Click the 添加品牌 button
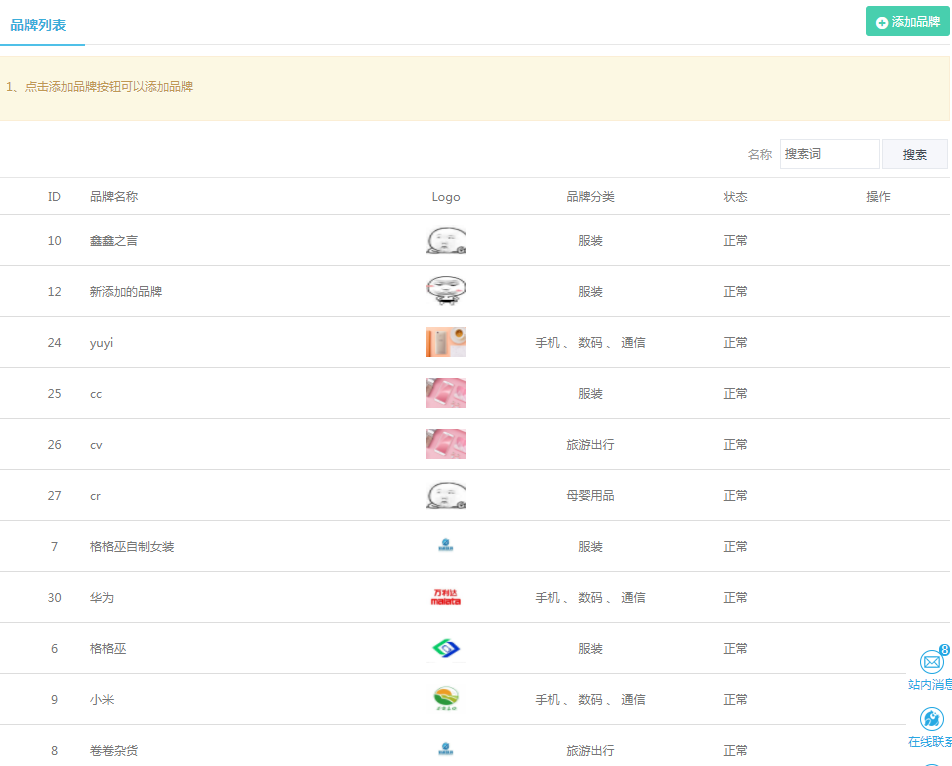The height and width of the screenshot is (766, 952). tap(907, 22)
